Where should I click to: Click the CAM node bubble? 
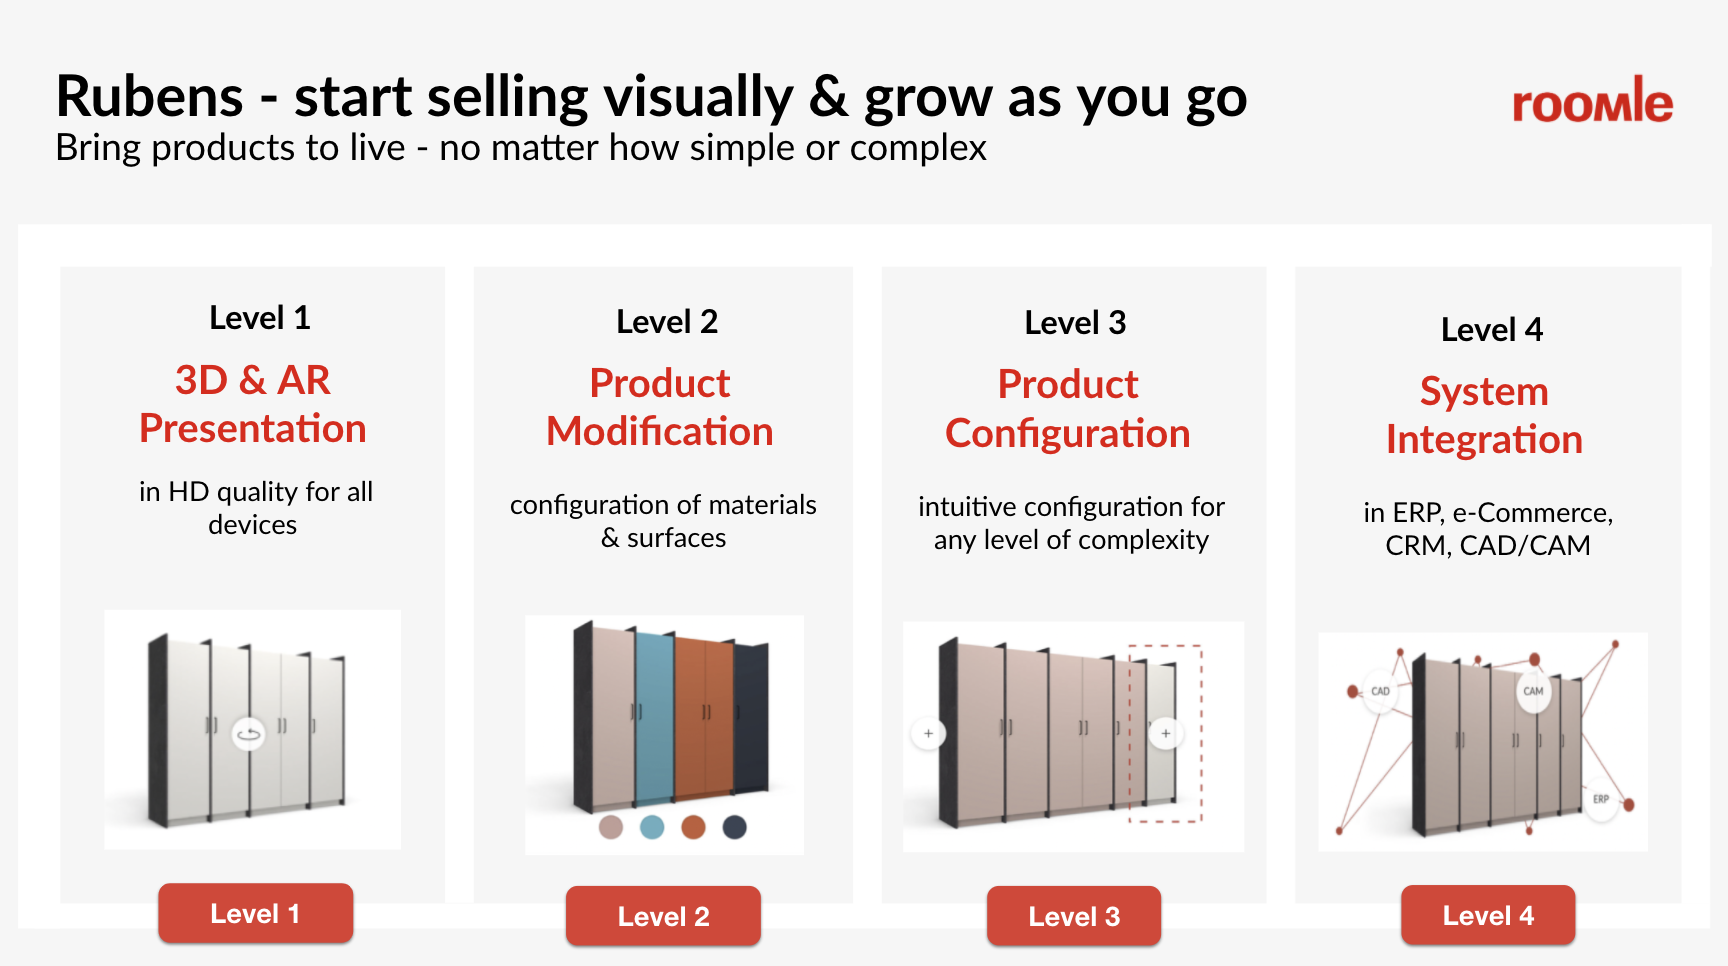pyautogui.click(x=1533, y=691)
